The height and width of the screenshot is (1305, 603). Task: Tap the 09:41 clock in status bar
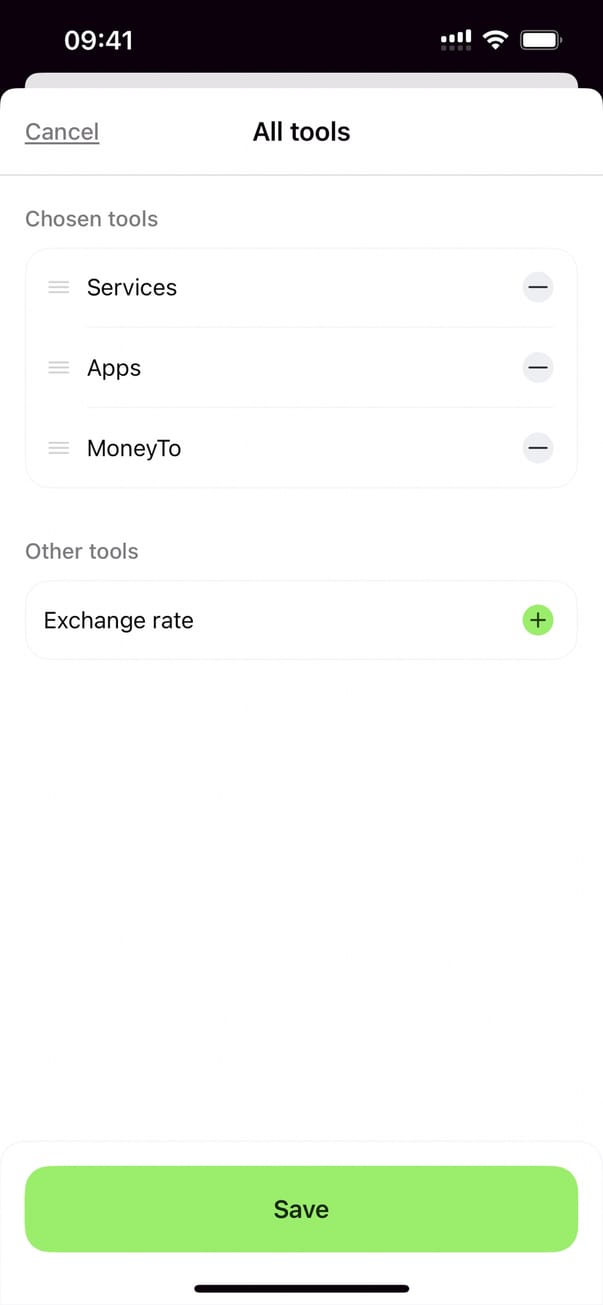coord(98,40)
